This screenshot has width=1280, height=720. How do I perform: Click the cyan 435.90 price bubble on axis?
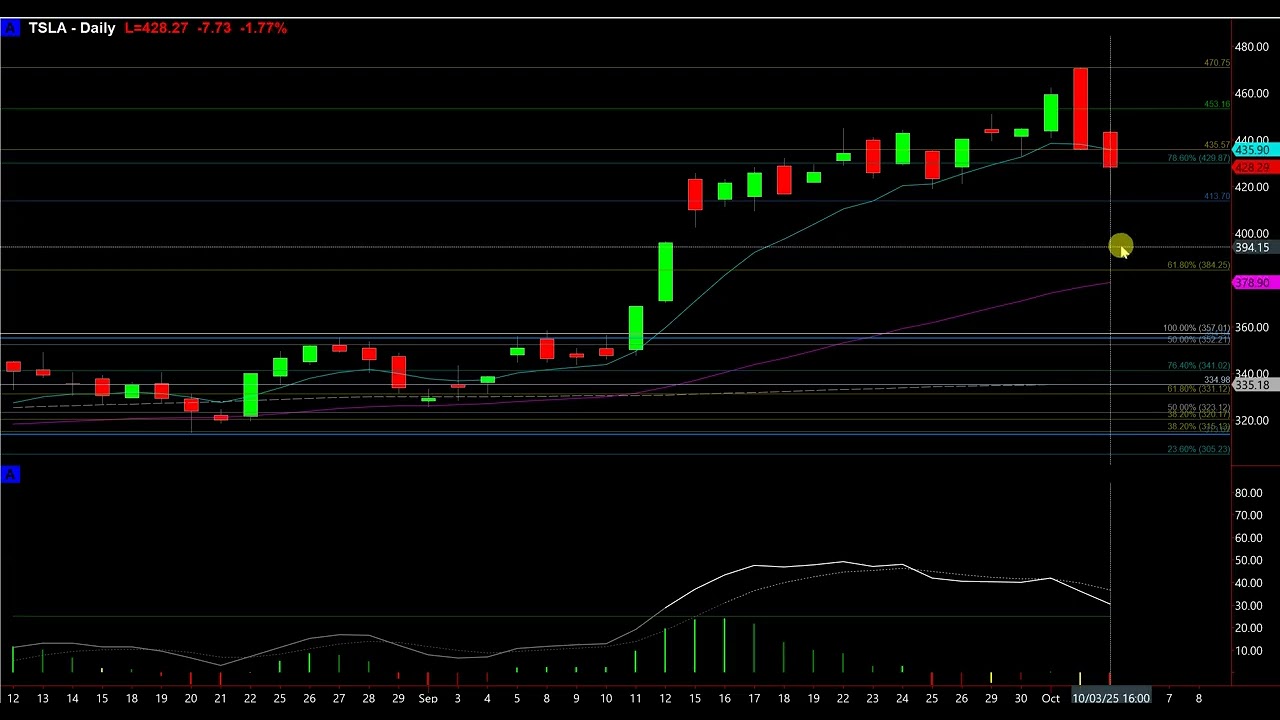tap(1252, 150)
